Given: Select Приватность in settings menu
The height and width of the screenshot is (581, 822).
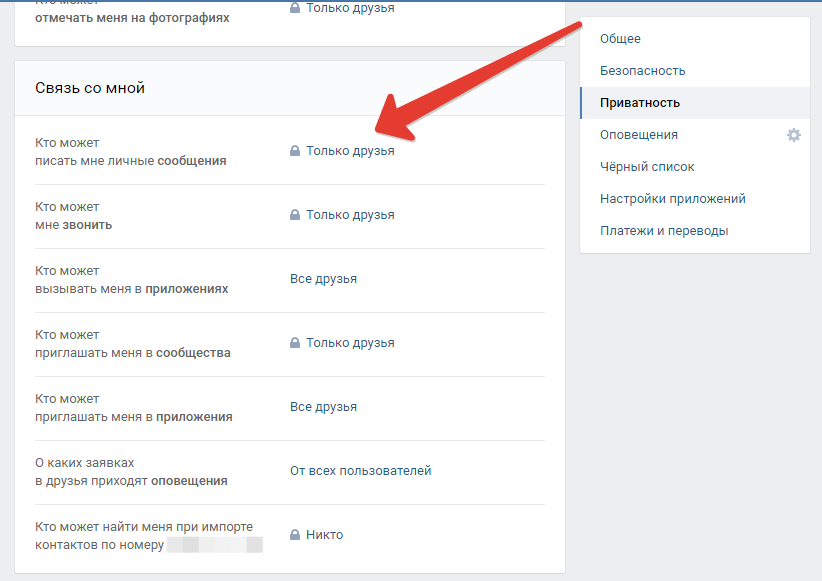Looking at the screenshot, I should coord(695,103).
